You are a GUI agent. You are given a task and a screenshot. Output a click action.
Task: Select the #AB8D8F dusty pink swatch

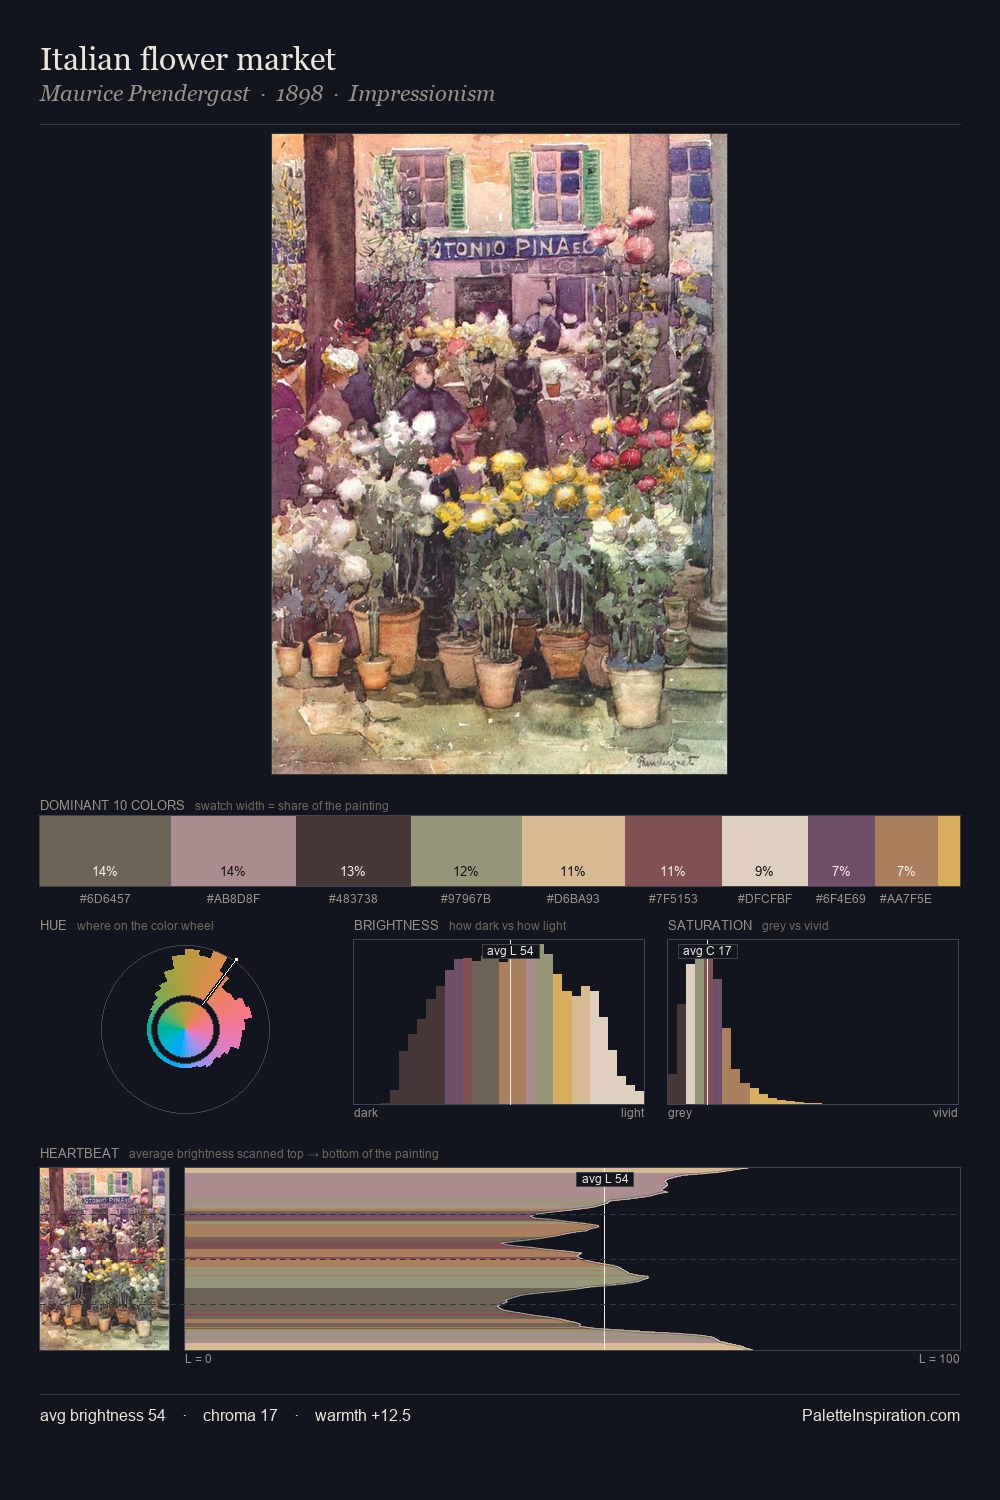tap(233, 851)
